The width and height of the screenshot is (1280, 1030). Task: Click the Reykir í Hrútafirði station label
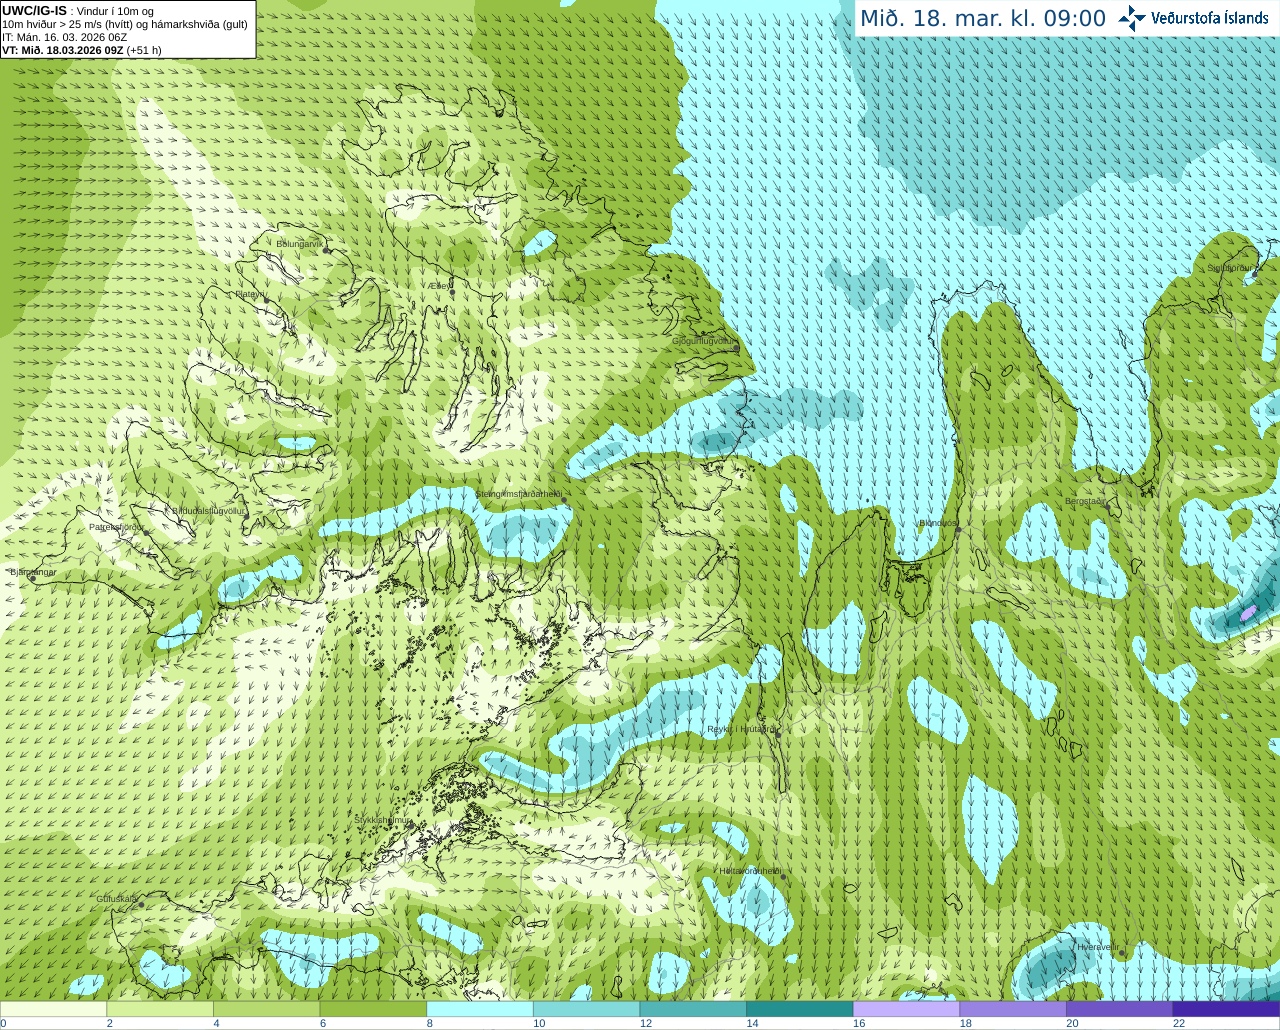click(742, 729)
